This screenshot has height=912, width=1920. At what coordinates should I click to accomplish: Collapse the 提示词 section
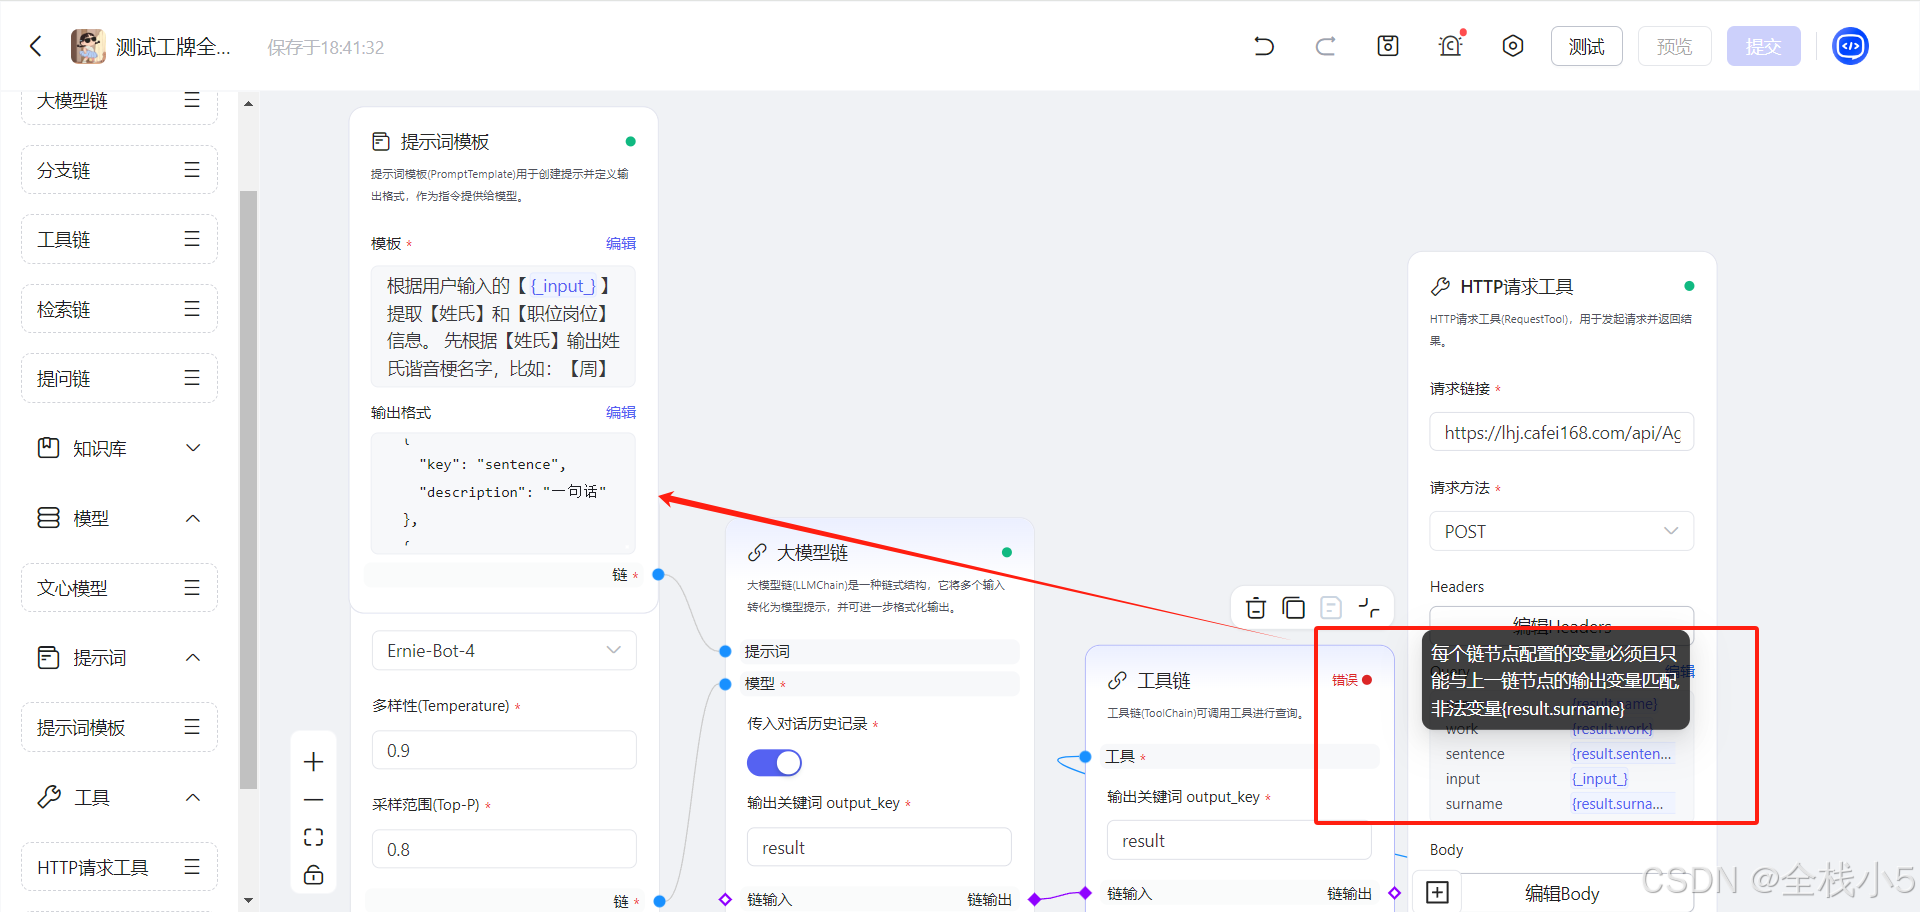tap(193, 657)
